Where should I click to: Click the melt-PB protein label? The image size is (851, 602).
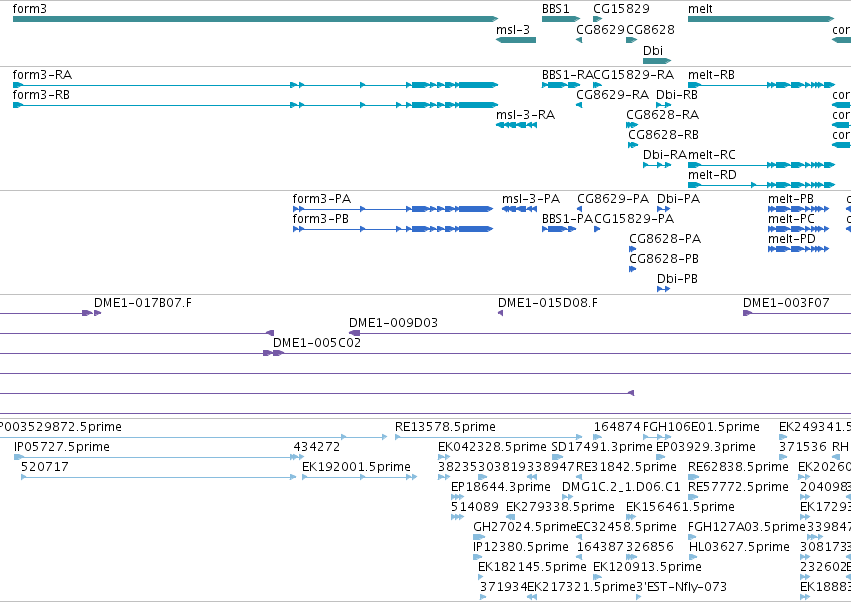point(791,199)
